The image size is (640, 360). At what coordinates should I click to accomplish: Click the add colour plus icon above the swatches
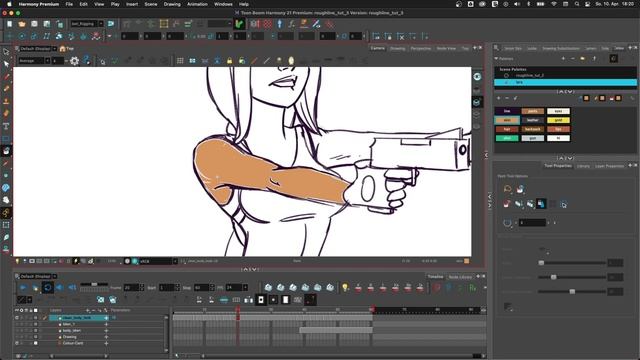(498, 98)
